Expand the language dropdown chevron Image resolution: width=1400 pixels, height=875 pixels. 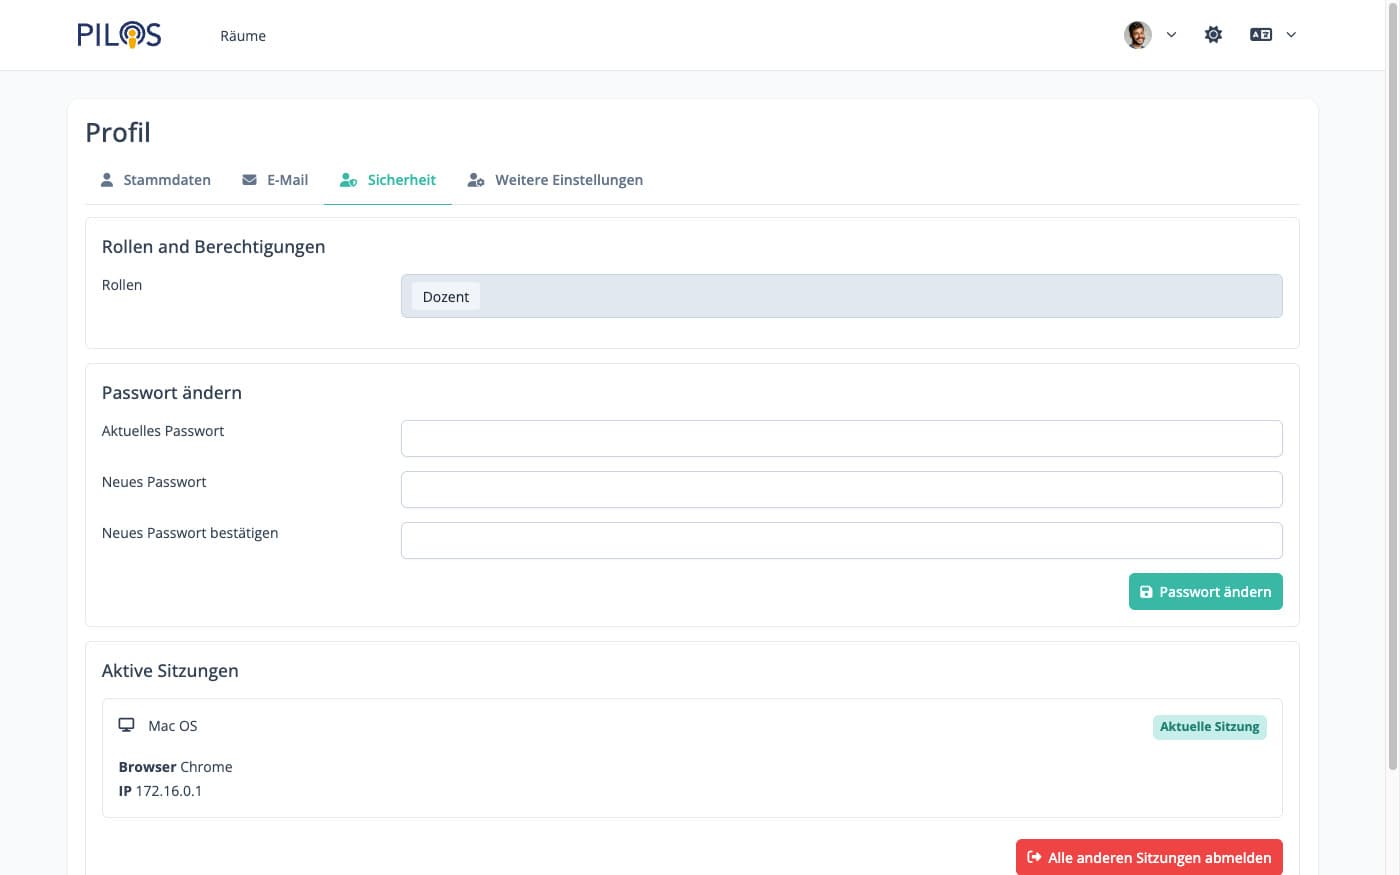[1291, 35]
